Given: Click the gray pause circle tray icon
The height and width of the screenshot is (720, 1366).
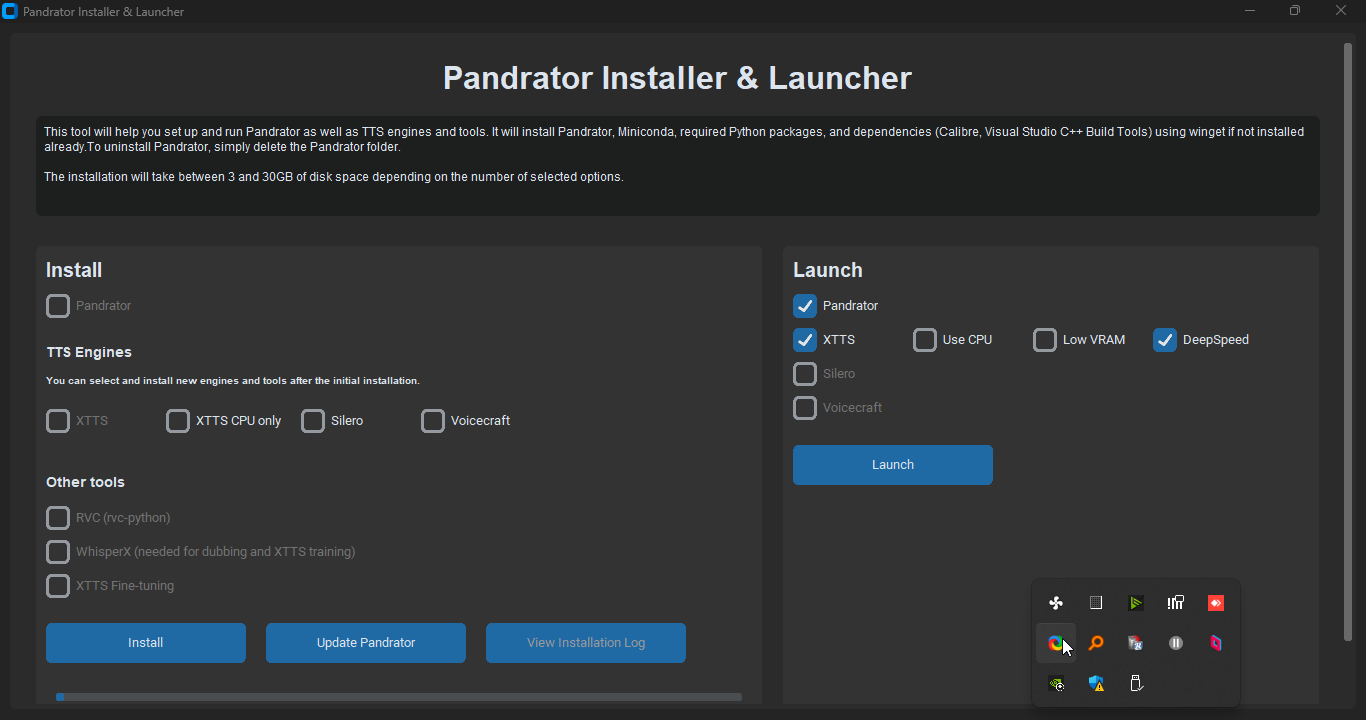Looking at the screenshot, I should [1176, 643].
